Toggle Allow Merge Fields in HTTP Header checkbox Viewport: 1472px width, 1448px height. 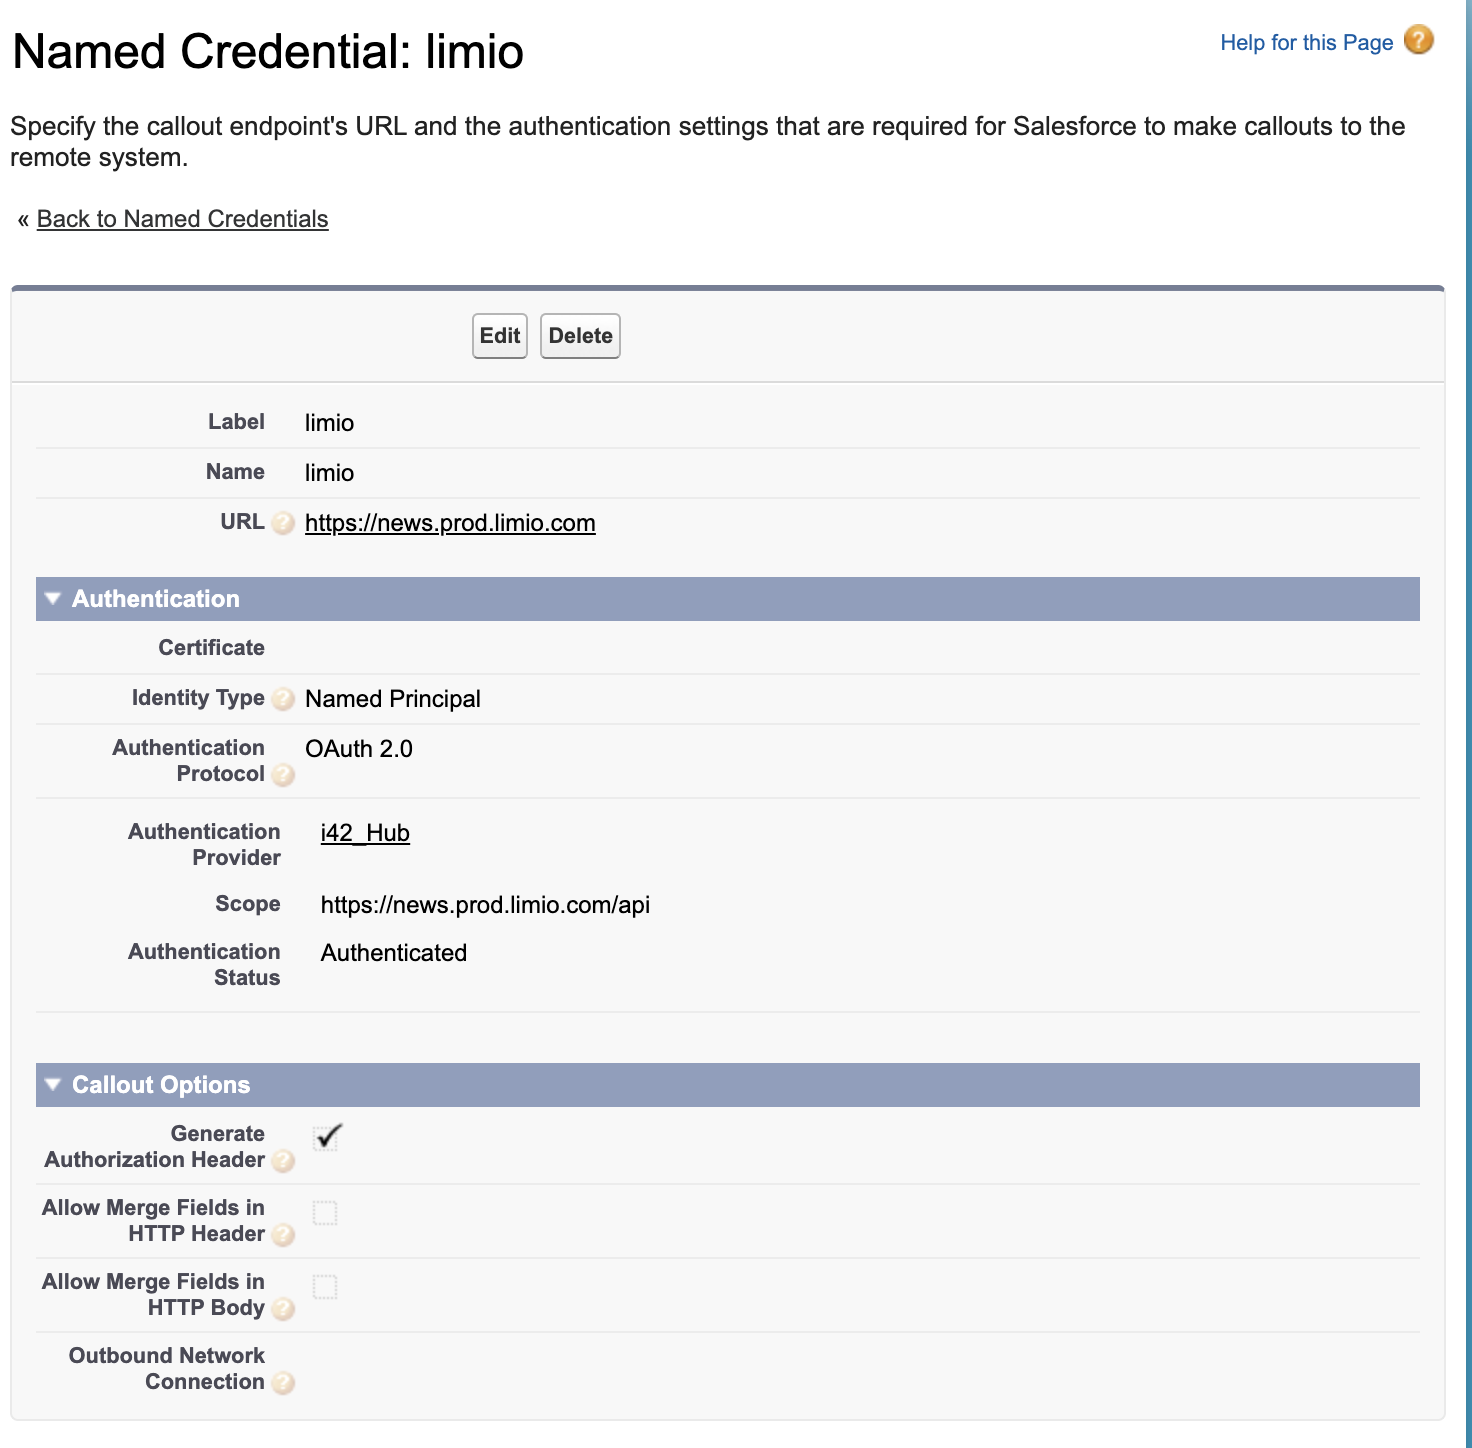[x=325, y=1213]
